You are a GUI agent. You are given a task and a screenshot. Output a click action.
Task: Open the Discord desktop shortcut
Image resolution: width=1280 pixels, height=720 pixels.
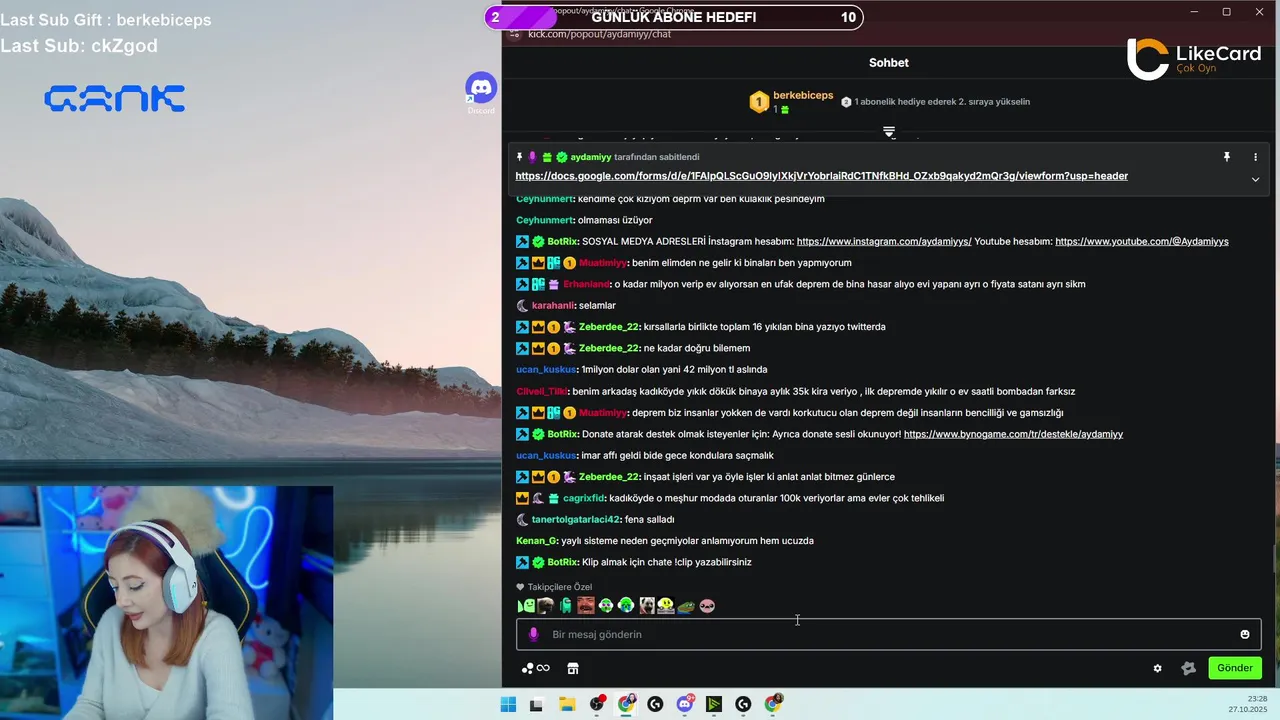click(481, 93)
